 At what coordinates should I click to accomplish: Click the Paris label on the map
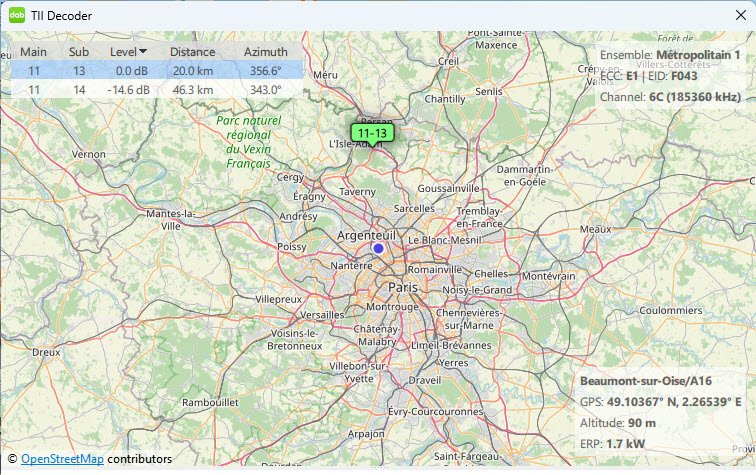click(x=403, y=287)
